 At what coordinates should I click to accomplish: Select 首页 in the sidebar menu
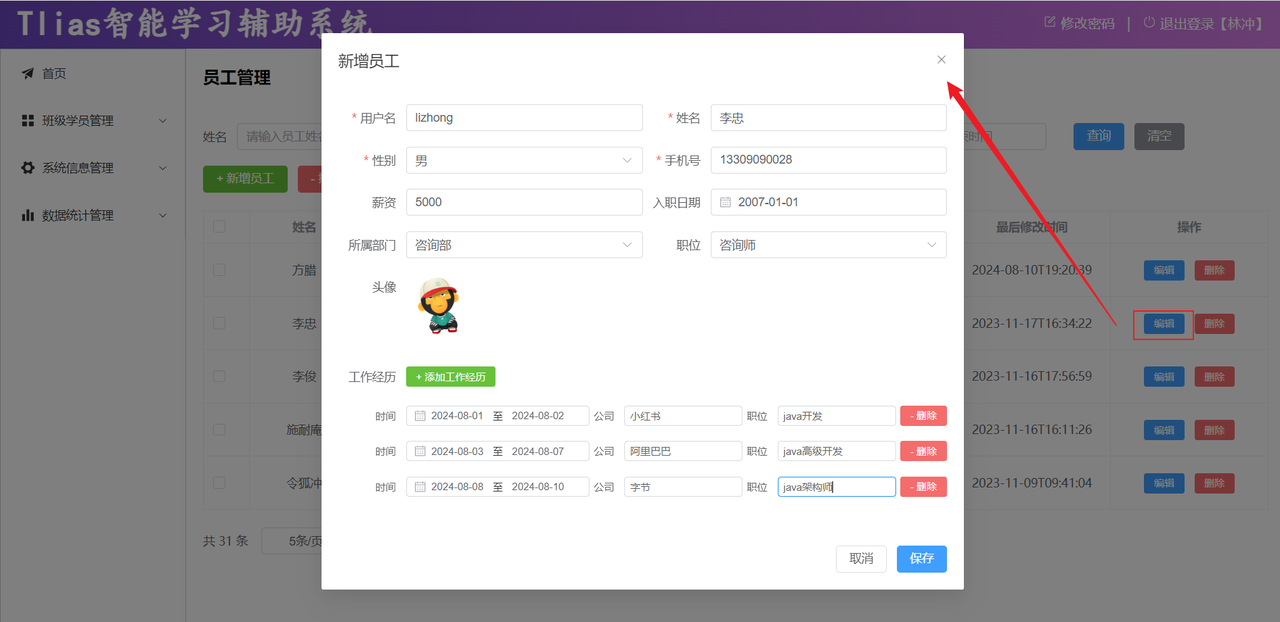pos(54,72)
